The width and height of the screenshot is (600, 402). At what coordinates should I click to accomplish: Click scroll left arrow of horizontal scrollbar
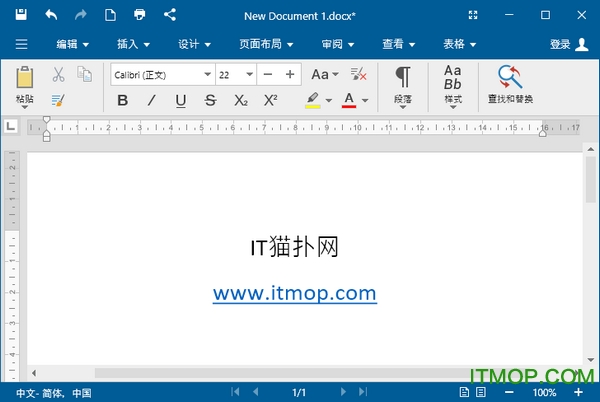(34, 373)
